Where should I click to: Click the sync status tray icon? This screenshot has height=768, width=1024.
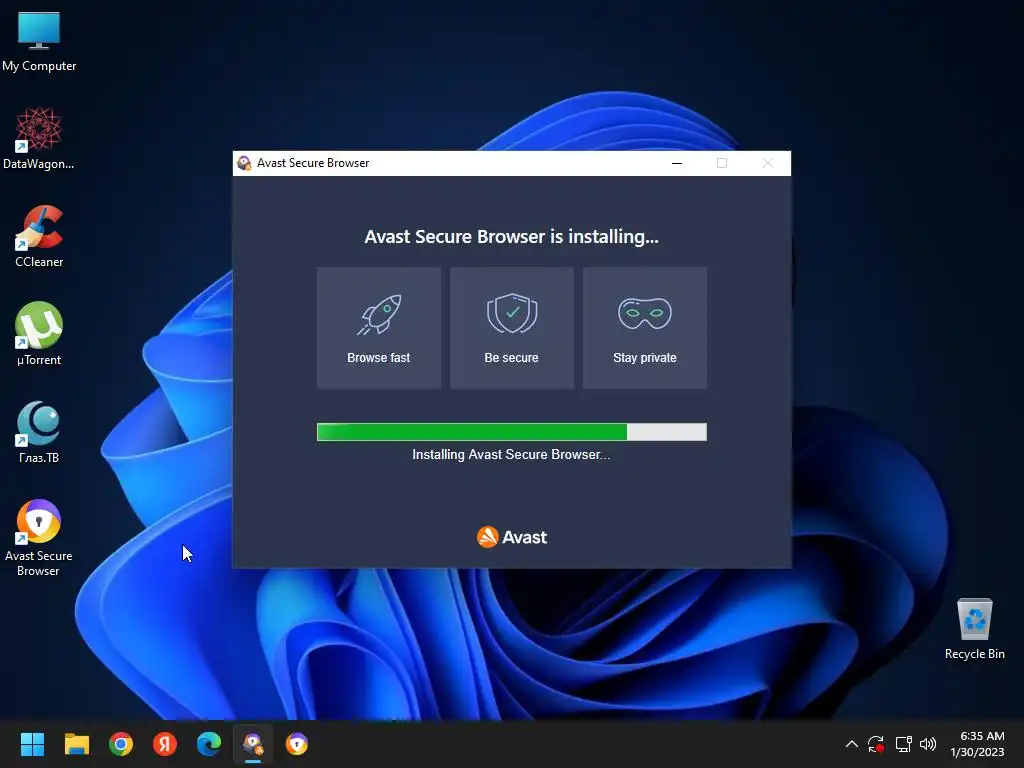(x=876, y=744)
